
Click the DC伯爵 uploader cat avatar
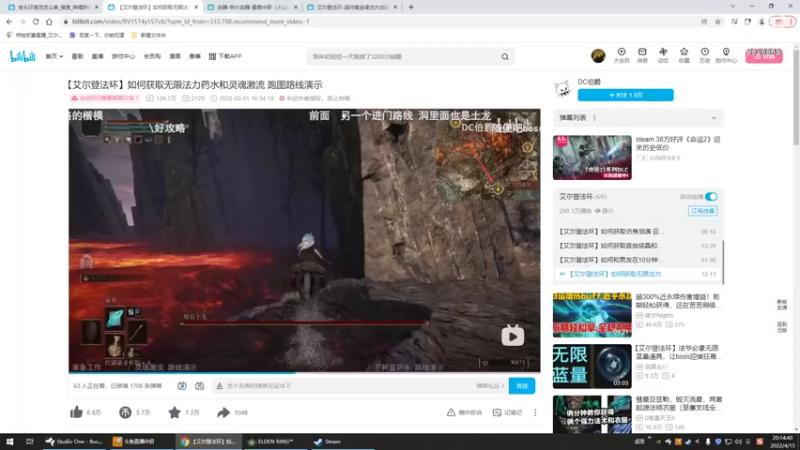click(x=563, y=89)
